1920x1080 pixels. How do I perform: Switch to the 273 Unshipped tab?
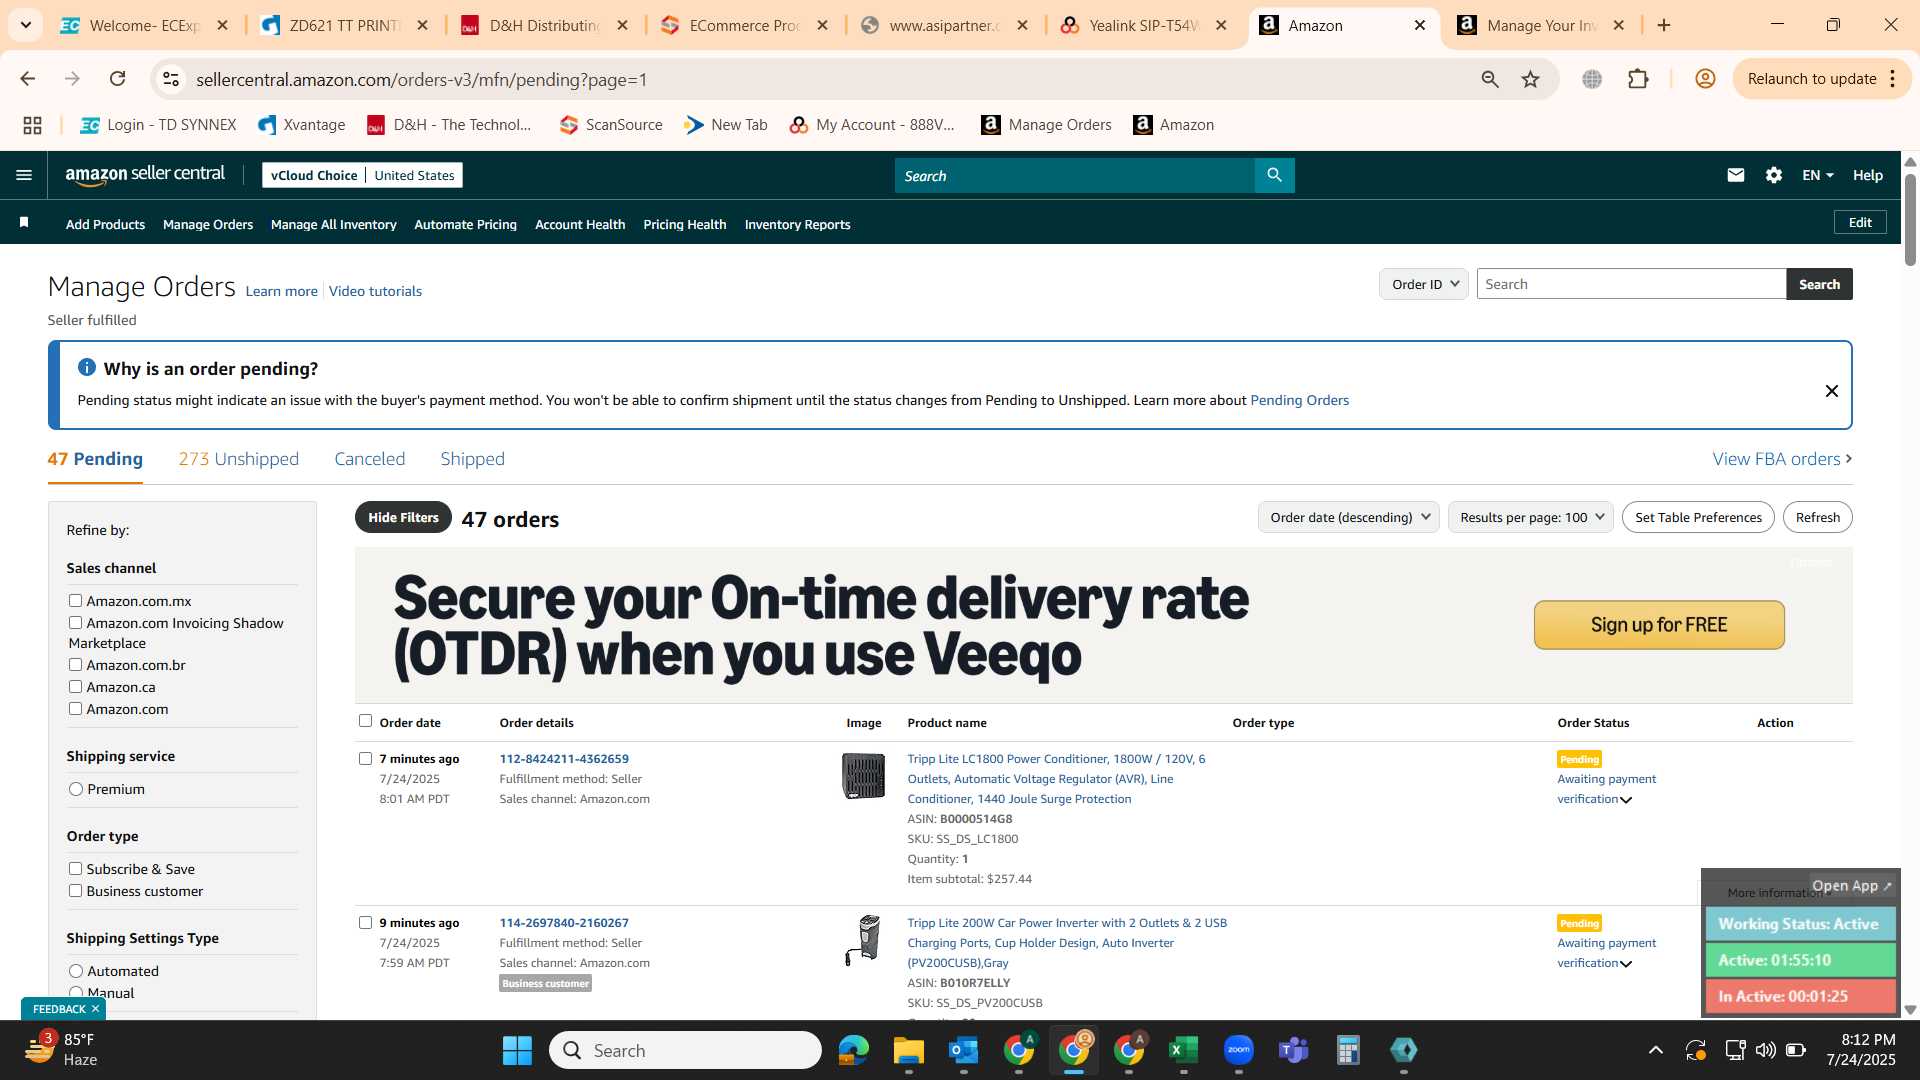pos(238,459)
